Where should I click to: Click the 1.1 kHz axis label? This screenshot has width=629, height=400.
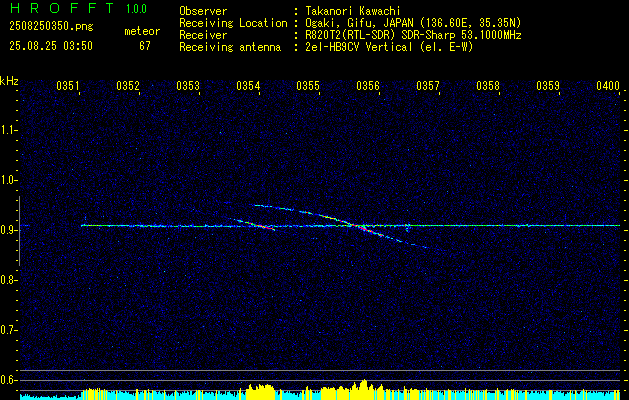coord(8,130)
